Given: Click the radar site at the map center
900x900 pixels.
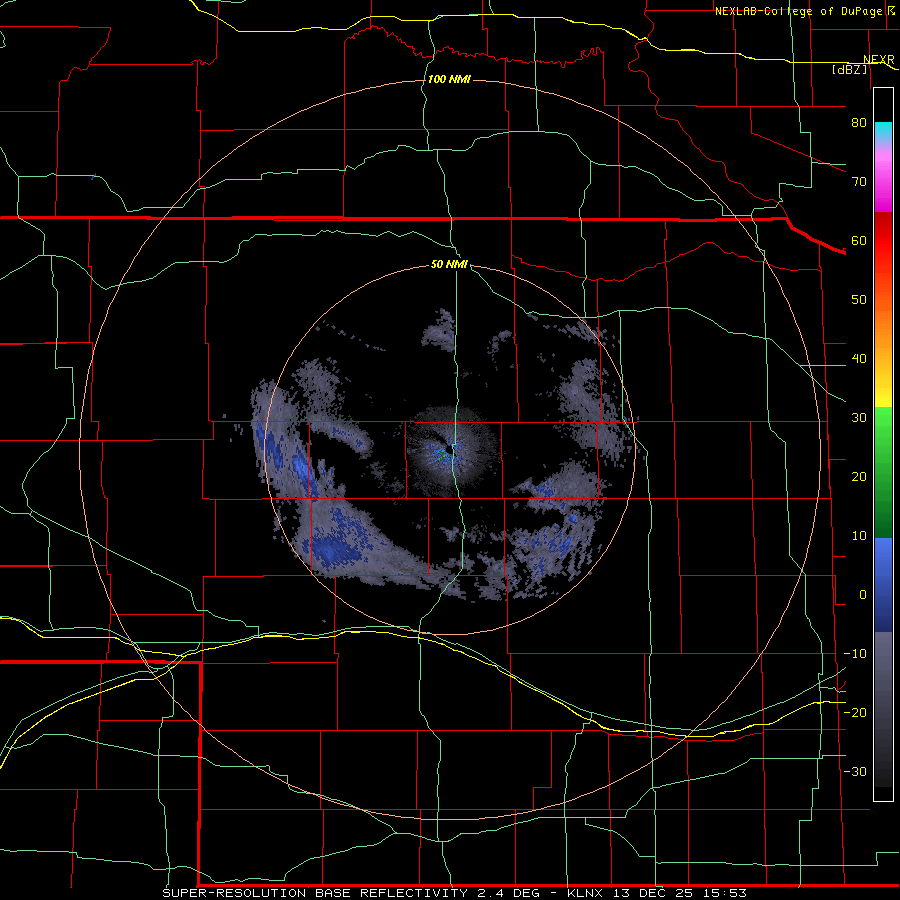Looking at the screenshot, I should (x=448, y=451).
